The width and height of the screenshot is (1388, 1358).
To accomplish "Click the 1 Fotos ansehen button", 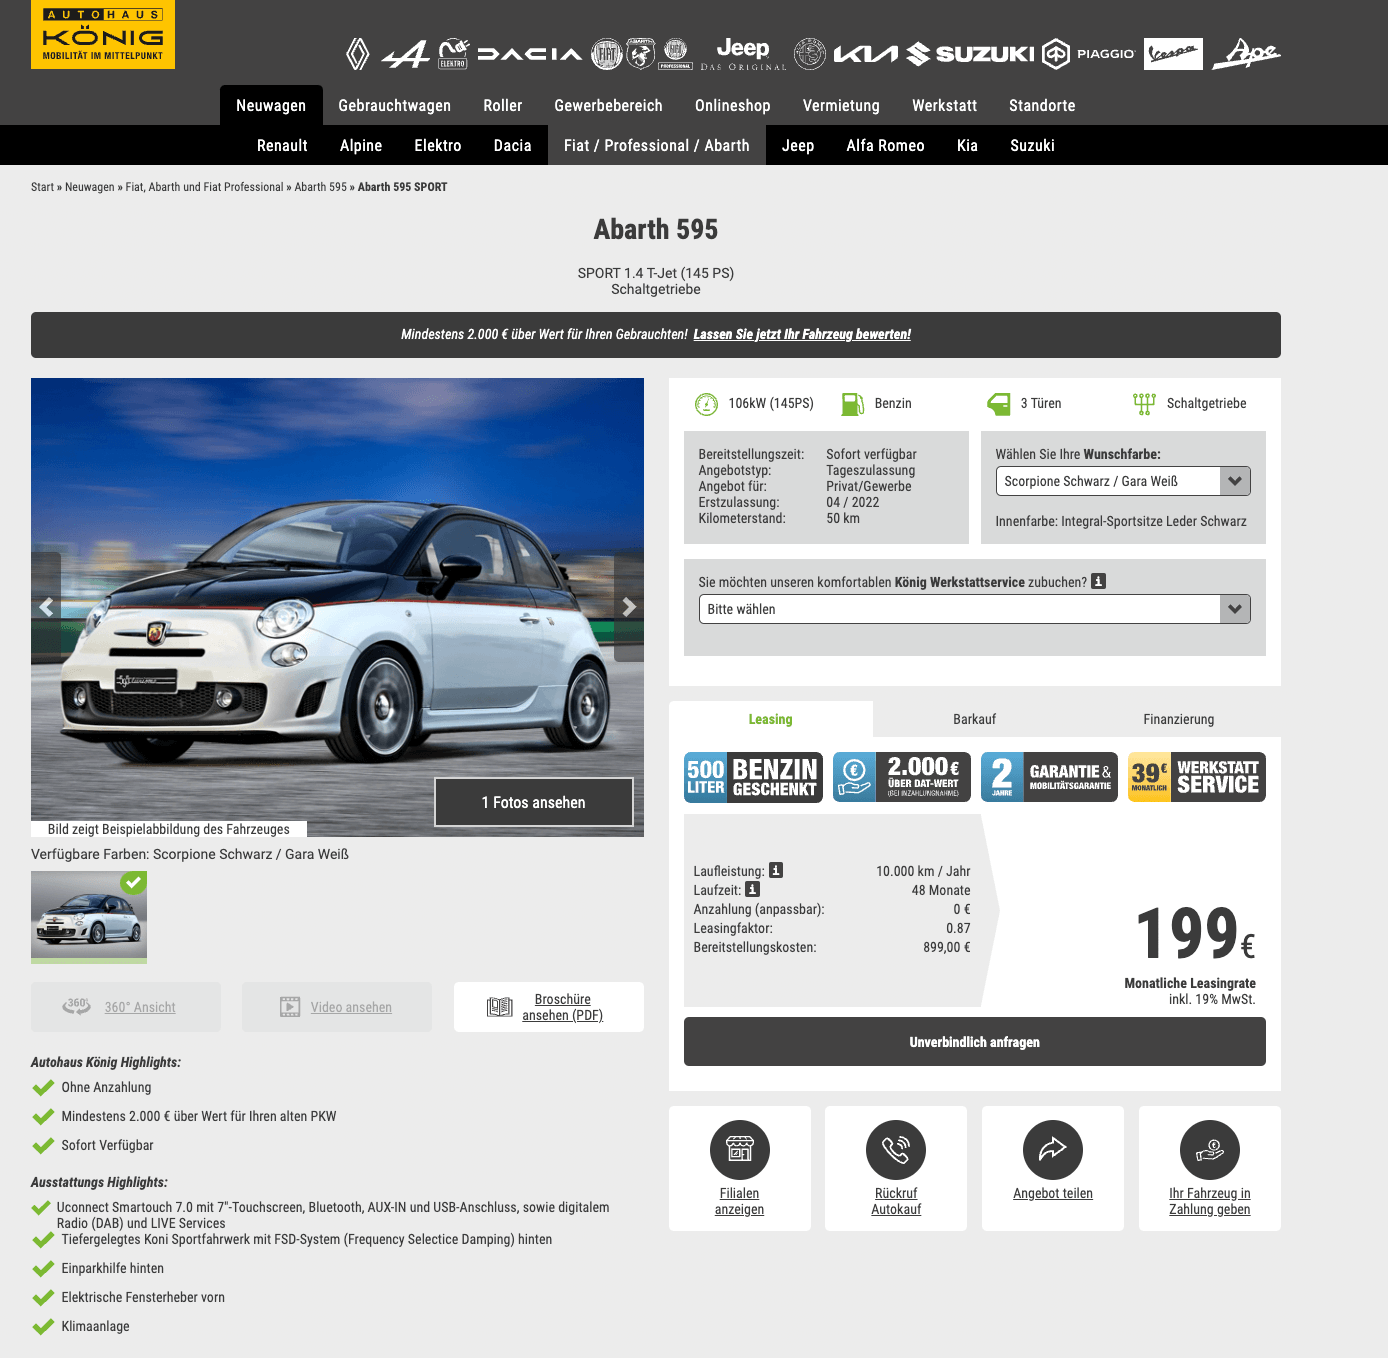I will [534, 802].
